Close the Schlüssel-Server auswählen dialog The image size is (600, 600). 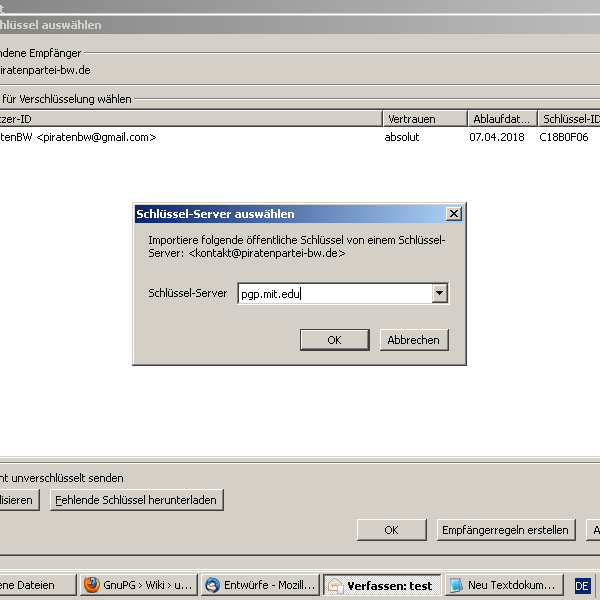tap(453, 214)
